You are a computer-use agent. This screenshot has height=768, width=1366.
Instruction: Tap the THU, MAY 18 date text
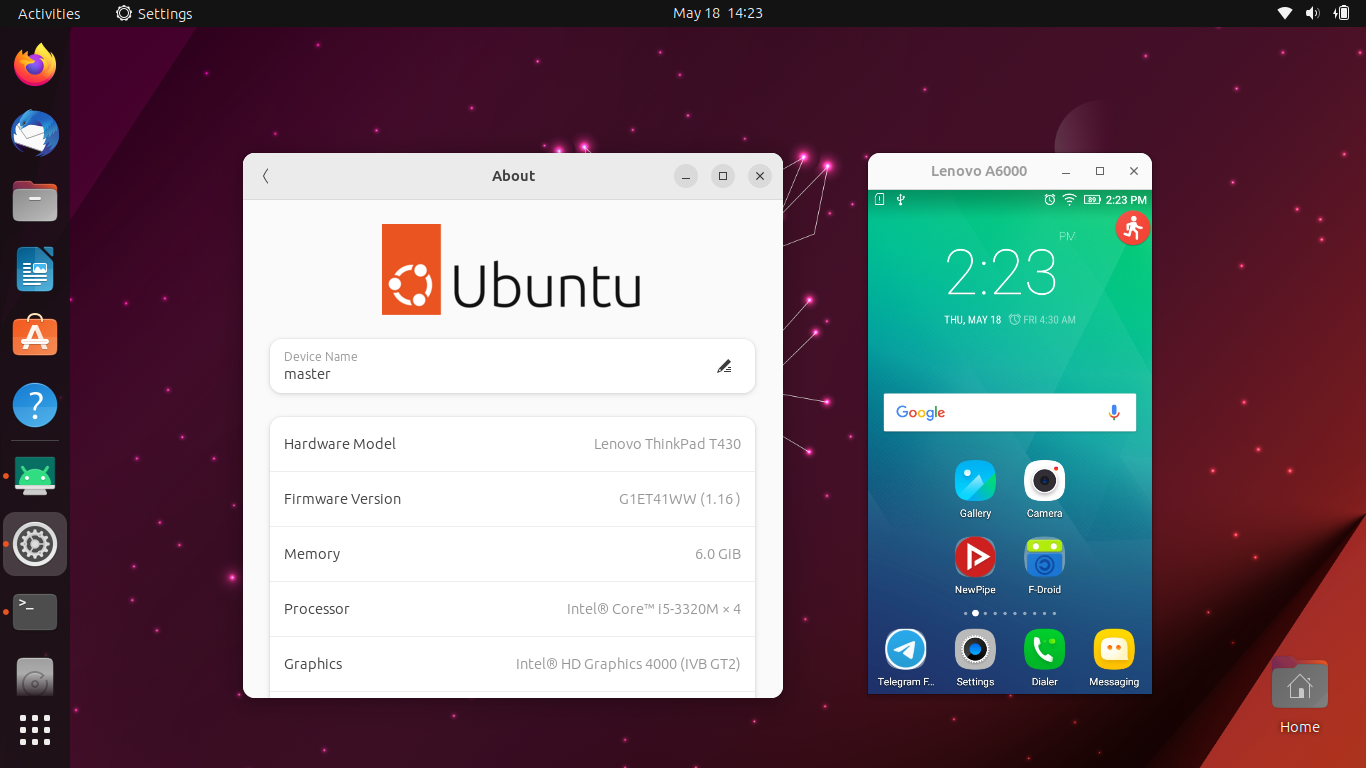[973, 320]
